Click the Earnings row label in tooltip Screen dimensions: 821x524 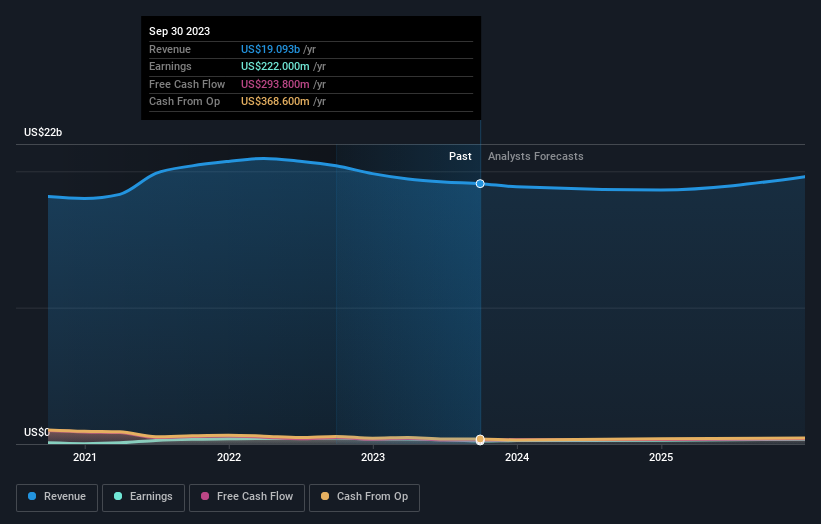tap(170, 66)
